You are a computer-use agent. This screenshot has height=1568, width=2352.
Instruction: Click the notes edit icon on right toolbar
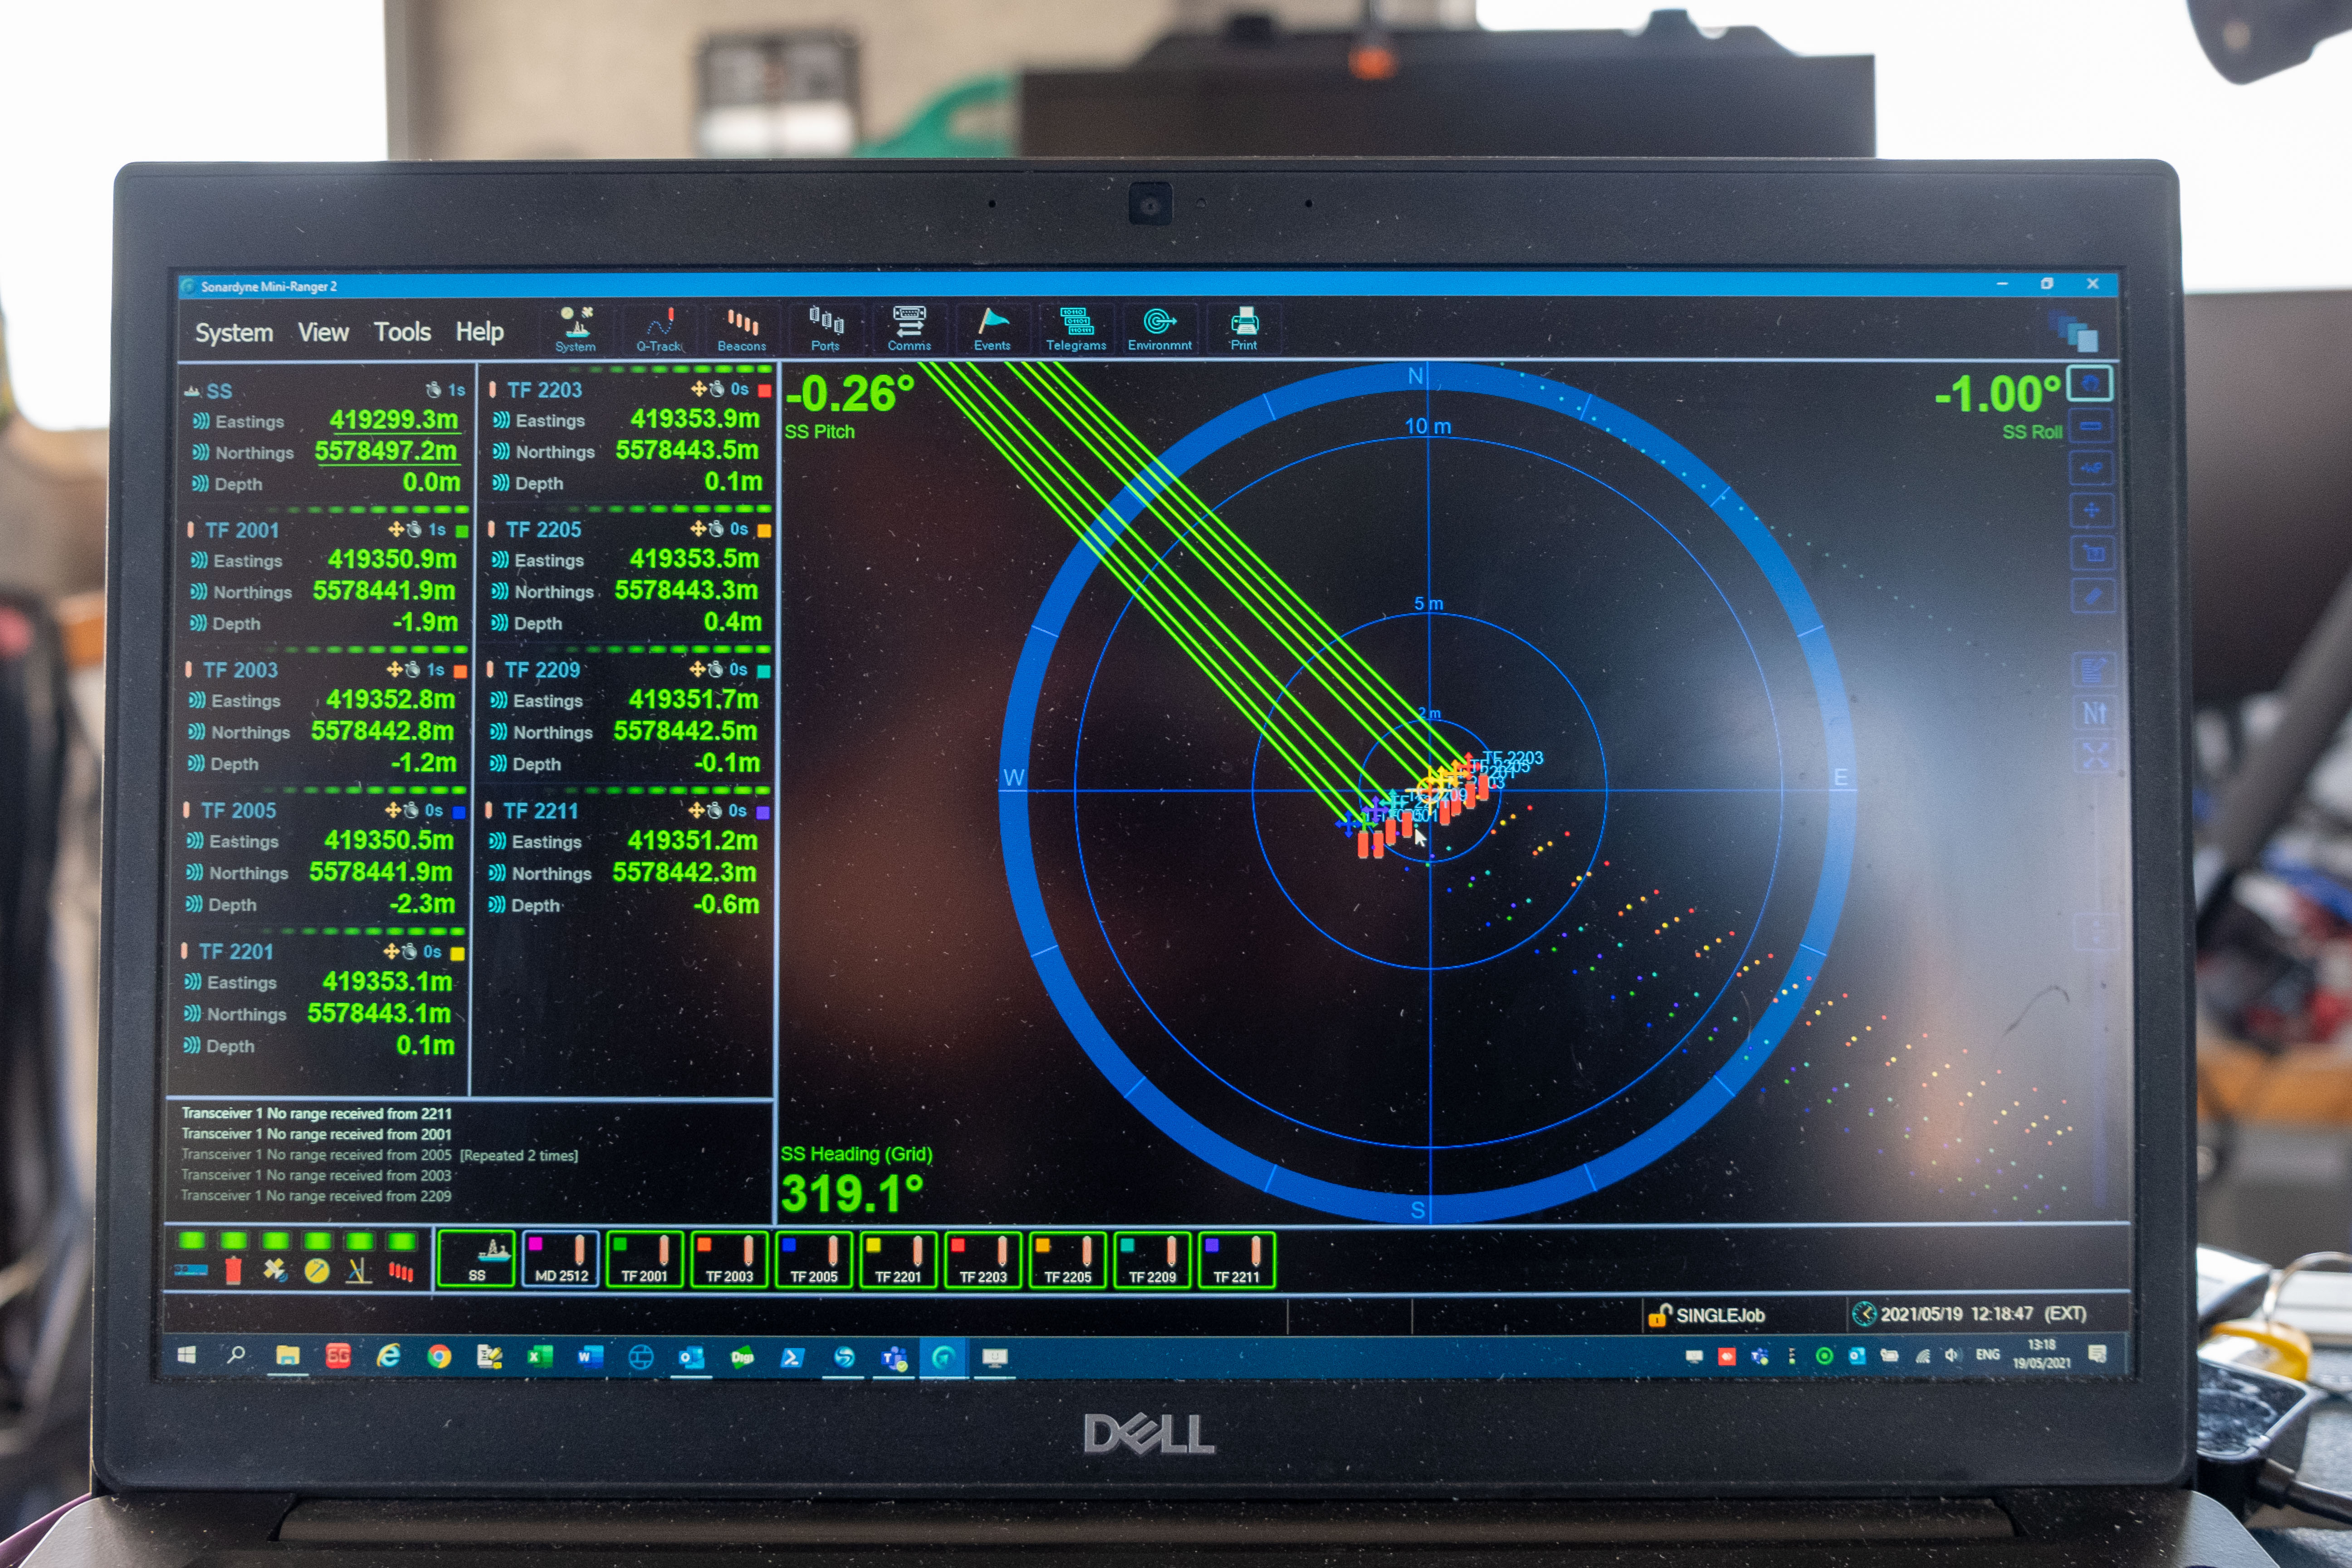tap(2094, 670)
